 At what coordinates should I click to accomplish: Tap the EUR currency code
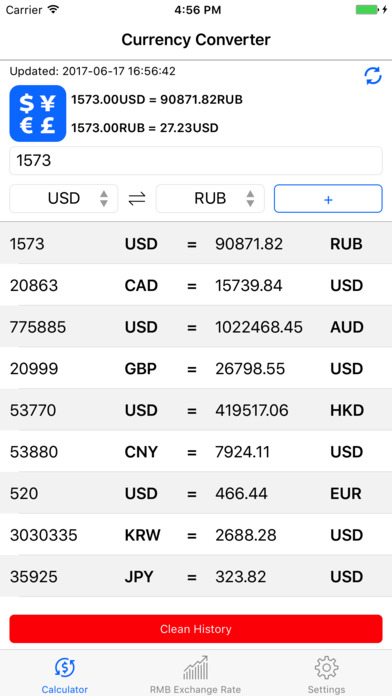346,494
